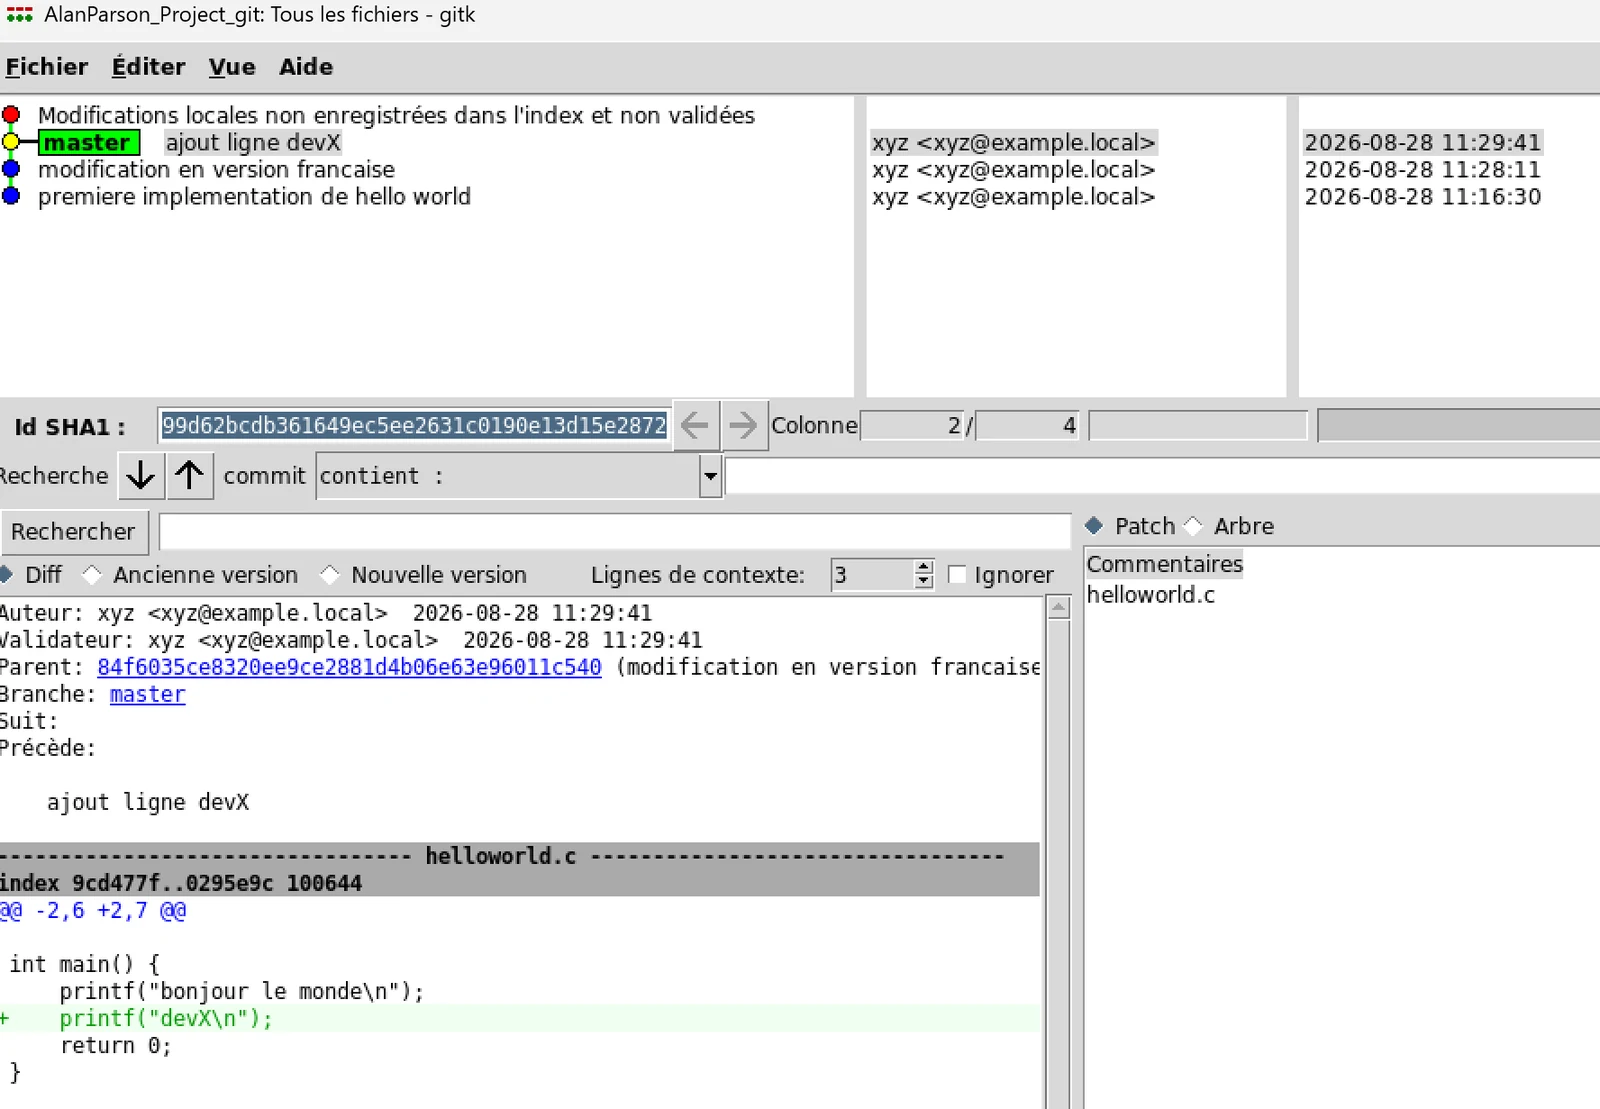Select the Arbre view radio button
Screen dimensions: 1600x1109
click(x=1193, y=526)
